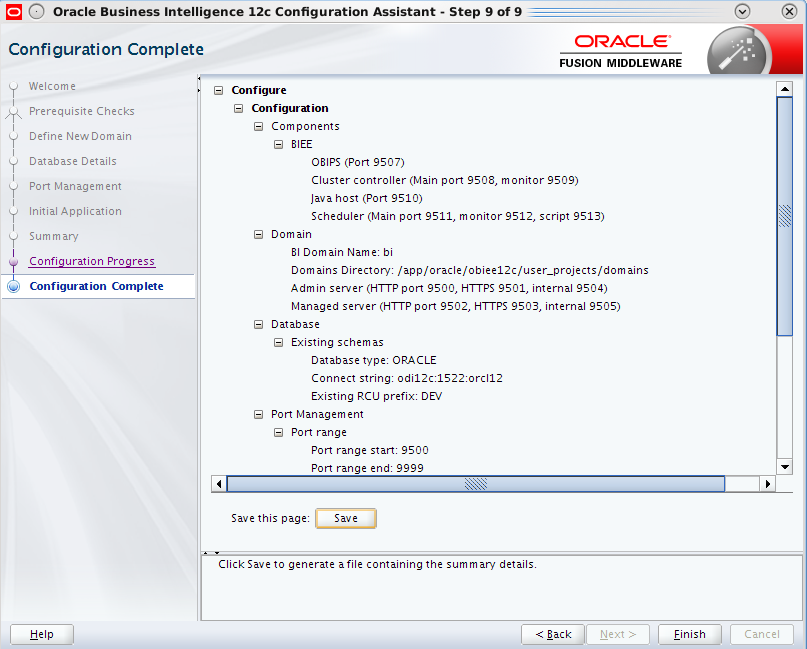This screenshot has height=649, width=807.
Task: Click the Back button
Action: coord(553,635)
